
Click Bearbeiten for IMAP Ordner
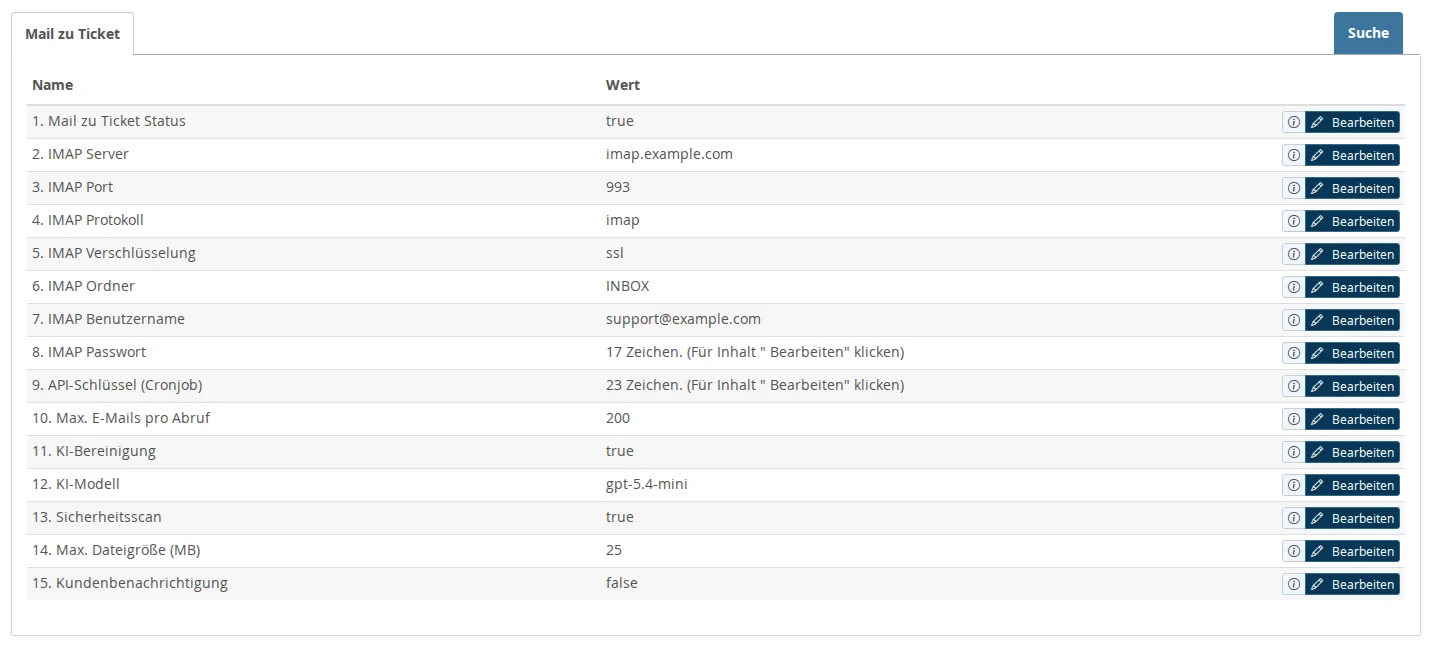pos(1352,287)
